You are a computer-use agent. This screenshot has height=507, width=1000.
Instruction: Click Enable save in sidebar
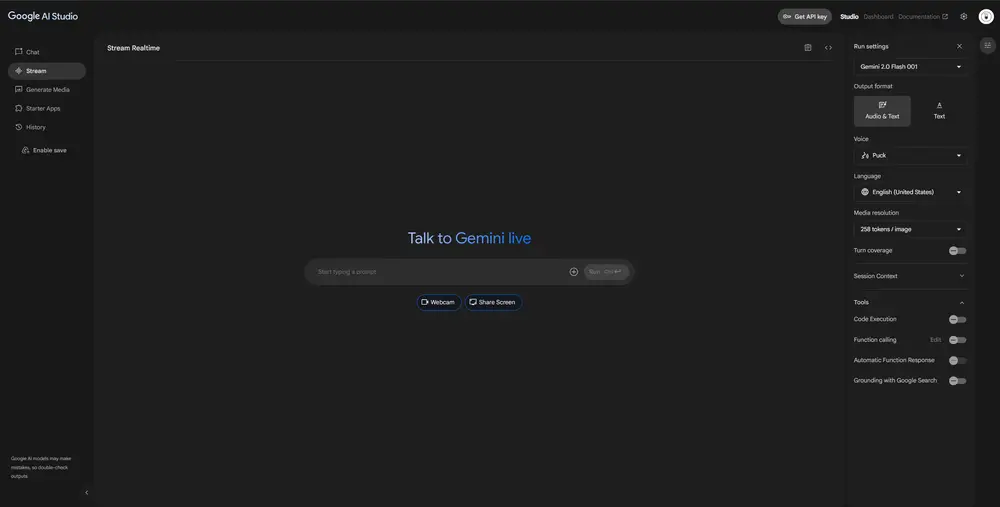(x=44, y=151)
